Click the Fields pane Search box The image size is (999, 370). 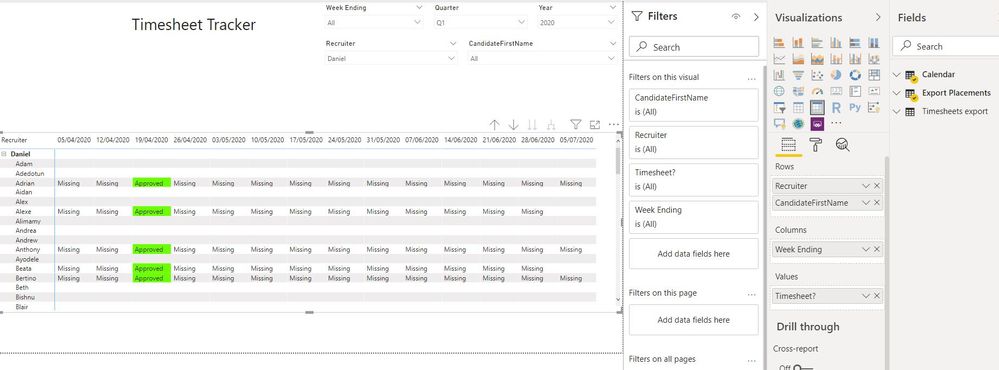click(x=945, y=46)
